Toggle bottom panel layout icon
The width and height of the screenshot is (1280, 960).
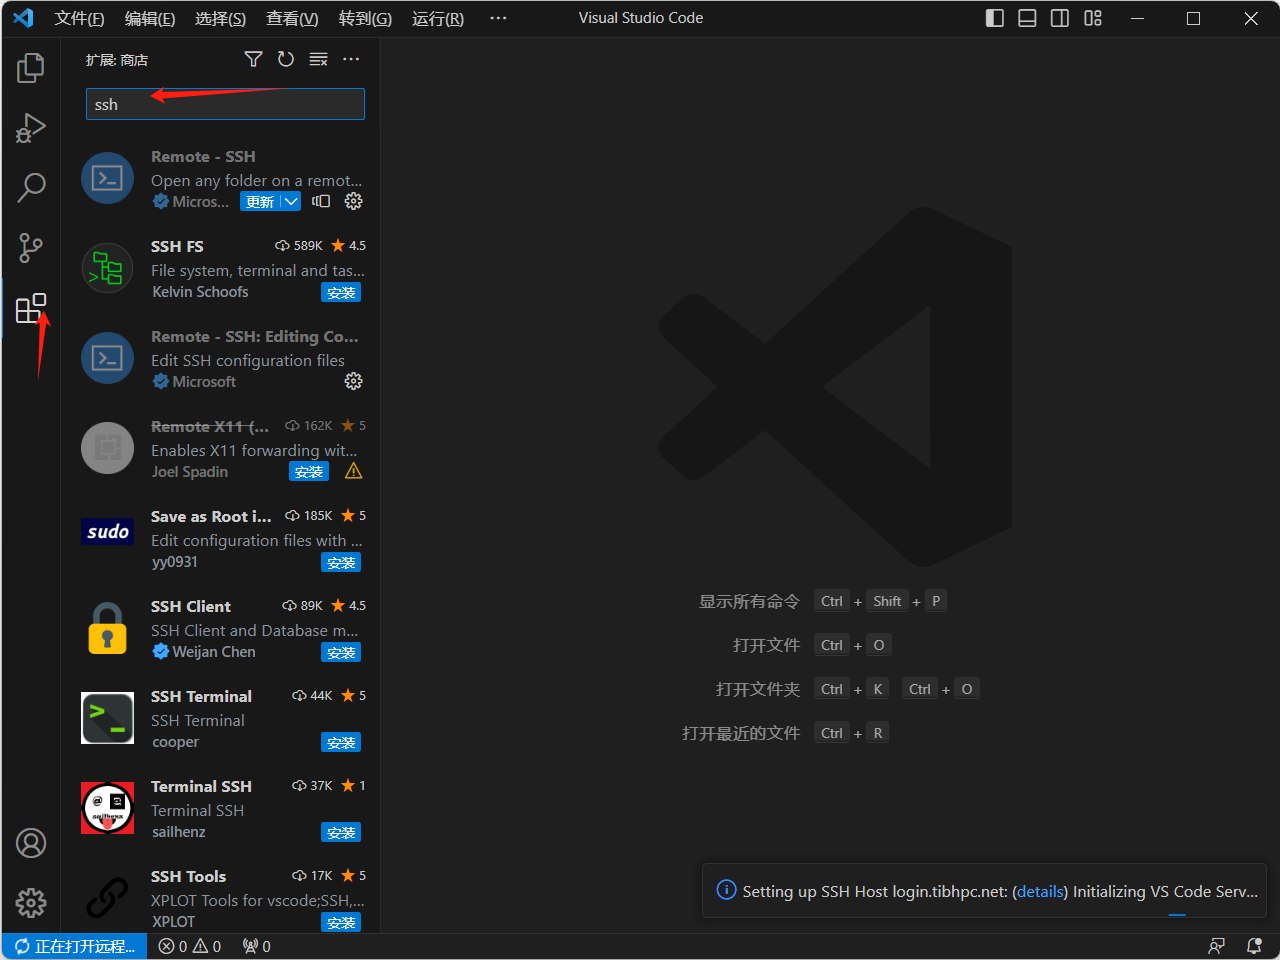[1027, 18]
